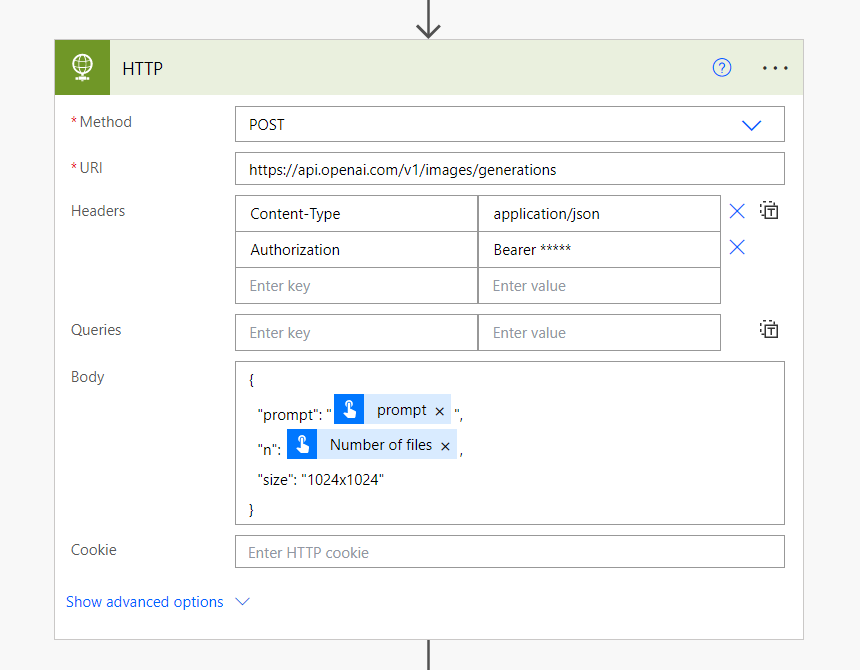The width and height of the screenshot is (860, 670).
Task: Click the HTTP globe connector icon
Action: (x=83, y=68)
